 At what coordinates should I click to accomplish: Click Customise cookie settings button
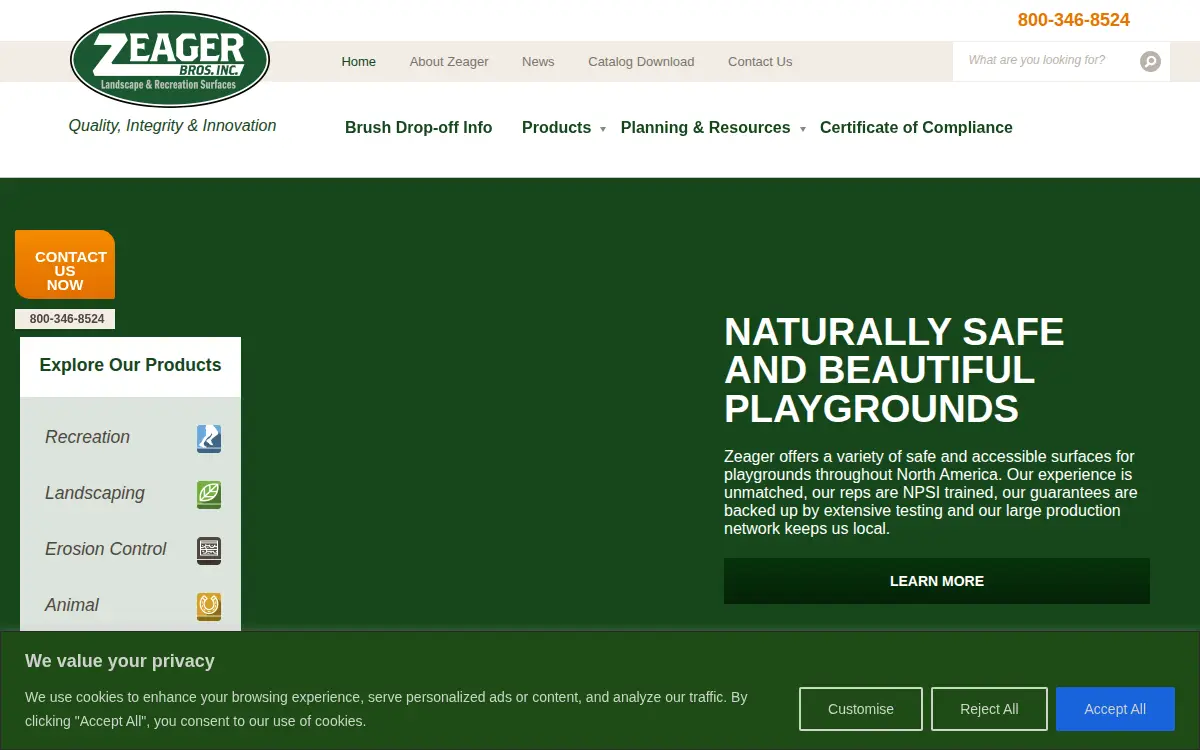[861, 709]
